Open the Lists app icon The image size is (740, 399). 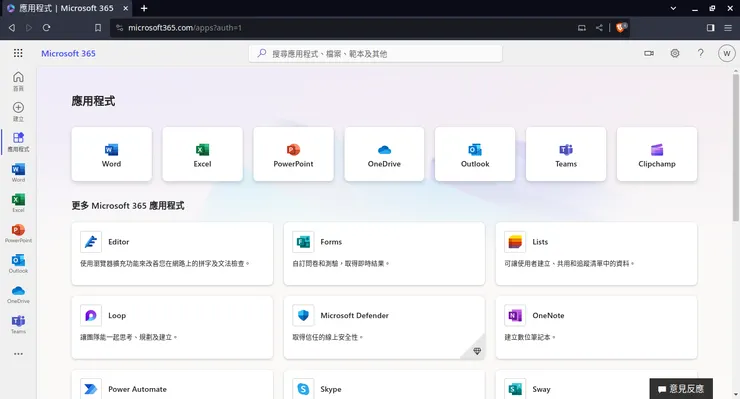(x=515, y=242)
